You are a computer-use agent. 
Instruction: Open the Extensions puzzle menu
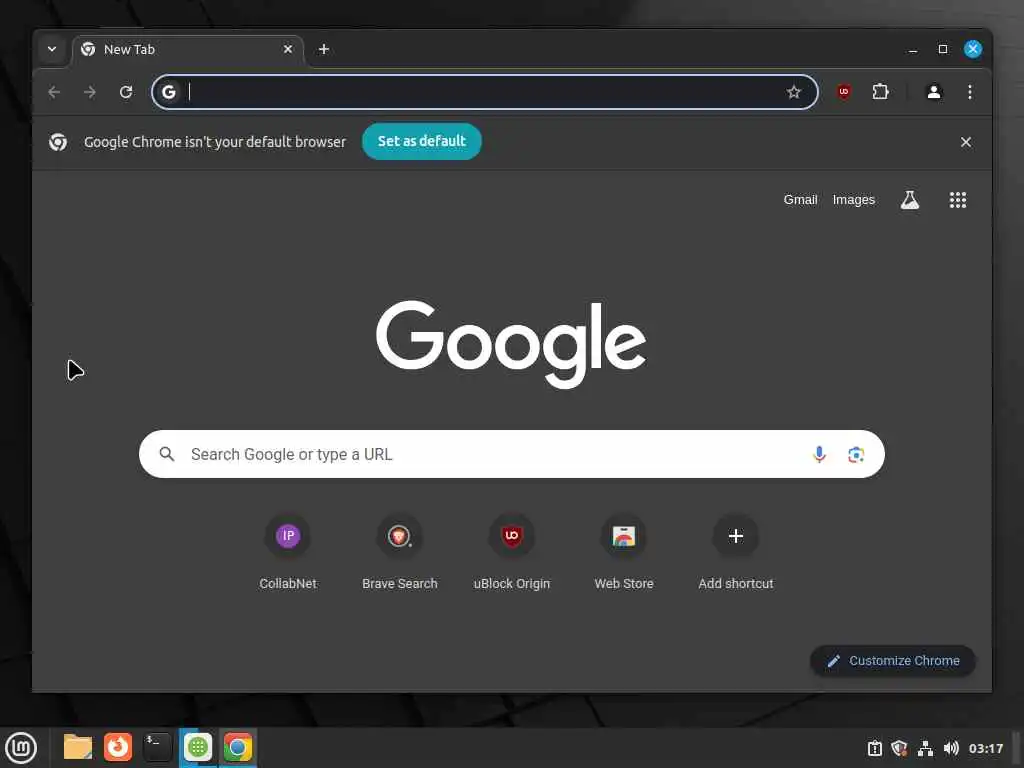point(880,92)
